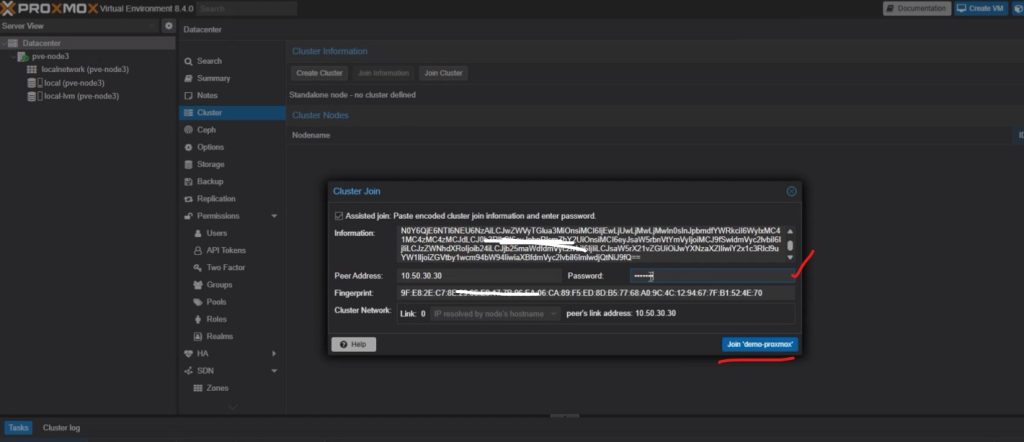Open the Backup menu item
Image resolution: width=1024 pixels, height=442 pixels.
point(210,182)
